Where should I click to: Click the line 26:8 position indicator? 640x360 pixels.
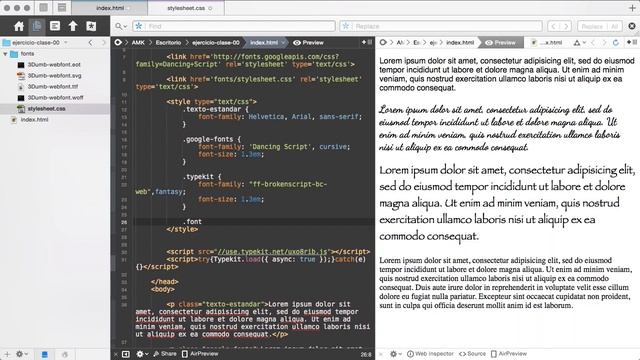click(x=366, y=354)
